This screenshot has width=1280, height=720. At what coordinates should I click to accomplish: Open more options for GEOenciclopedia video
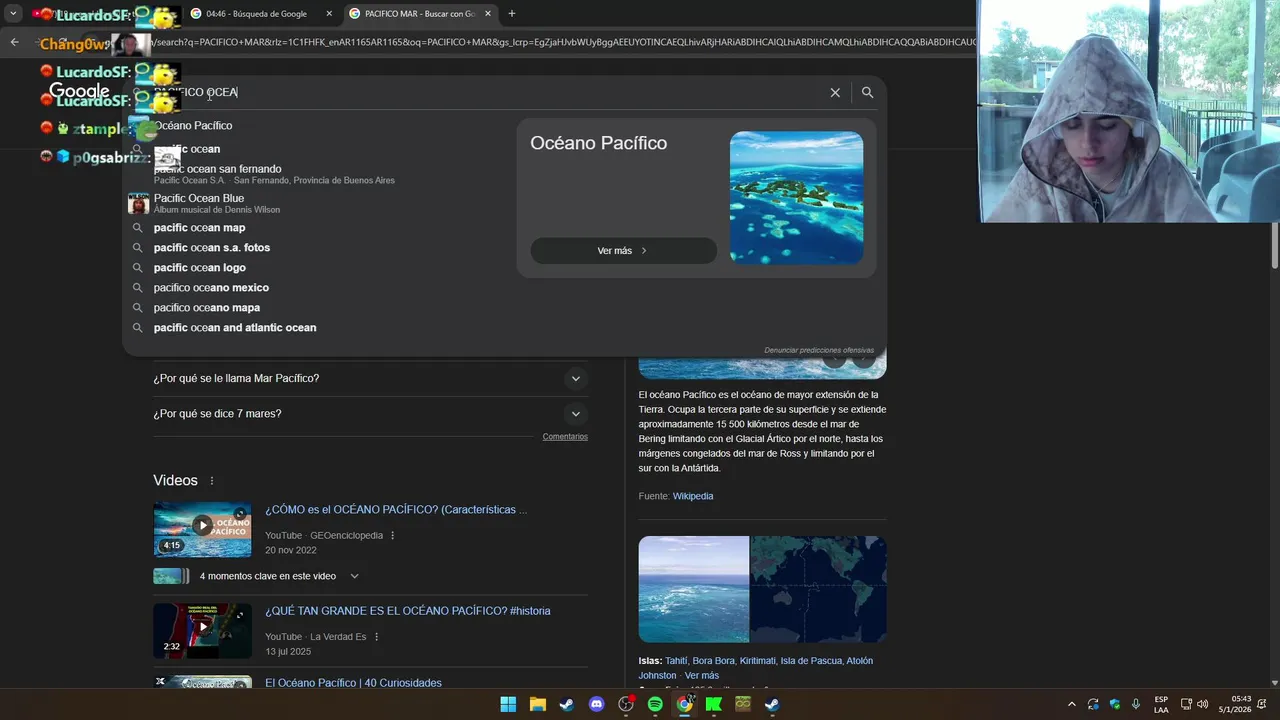[x=392, y=536]
